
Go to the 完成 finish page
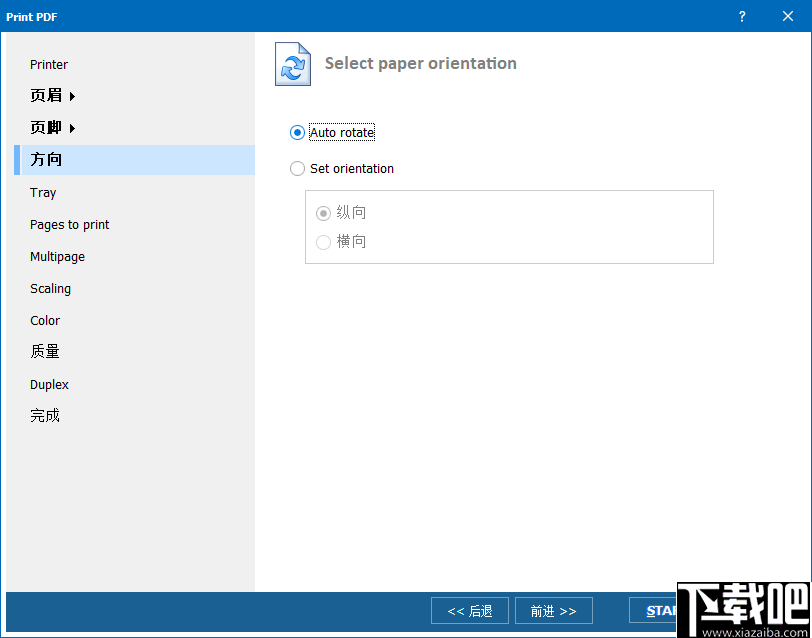(x=45, y=415)
